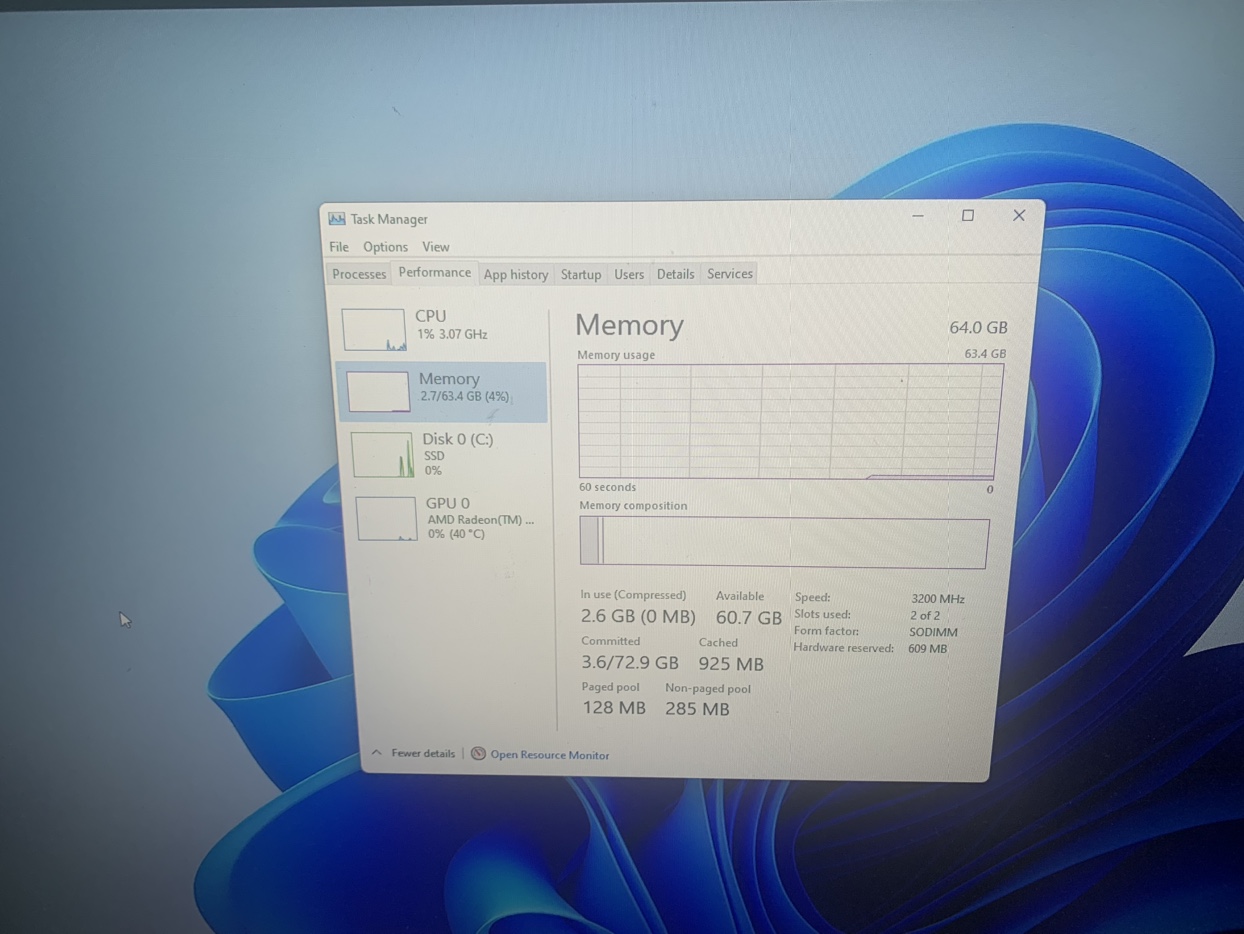The width and height of the screenshot is (1244, 934).
Task: Close the Task Manager window
Action: pyautogui.click(x=1019, y=216)
